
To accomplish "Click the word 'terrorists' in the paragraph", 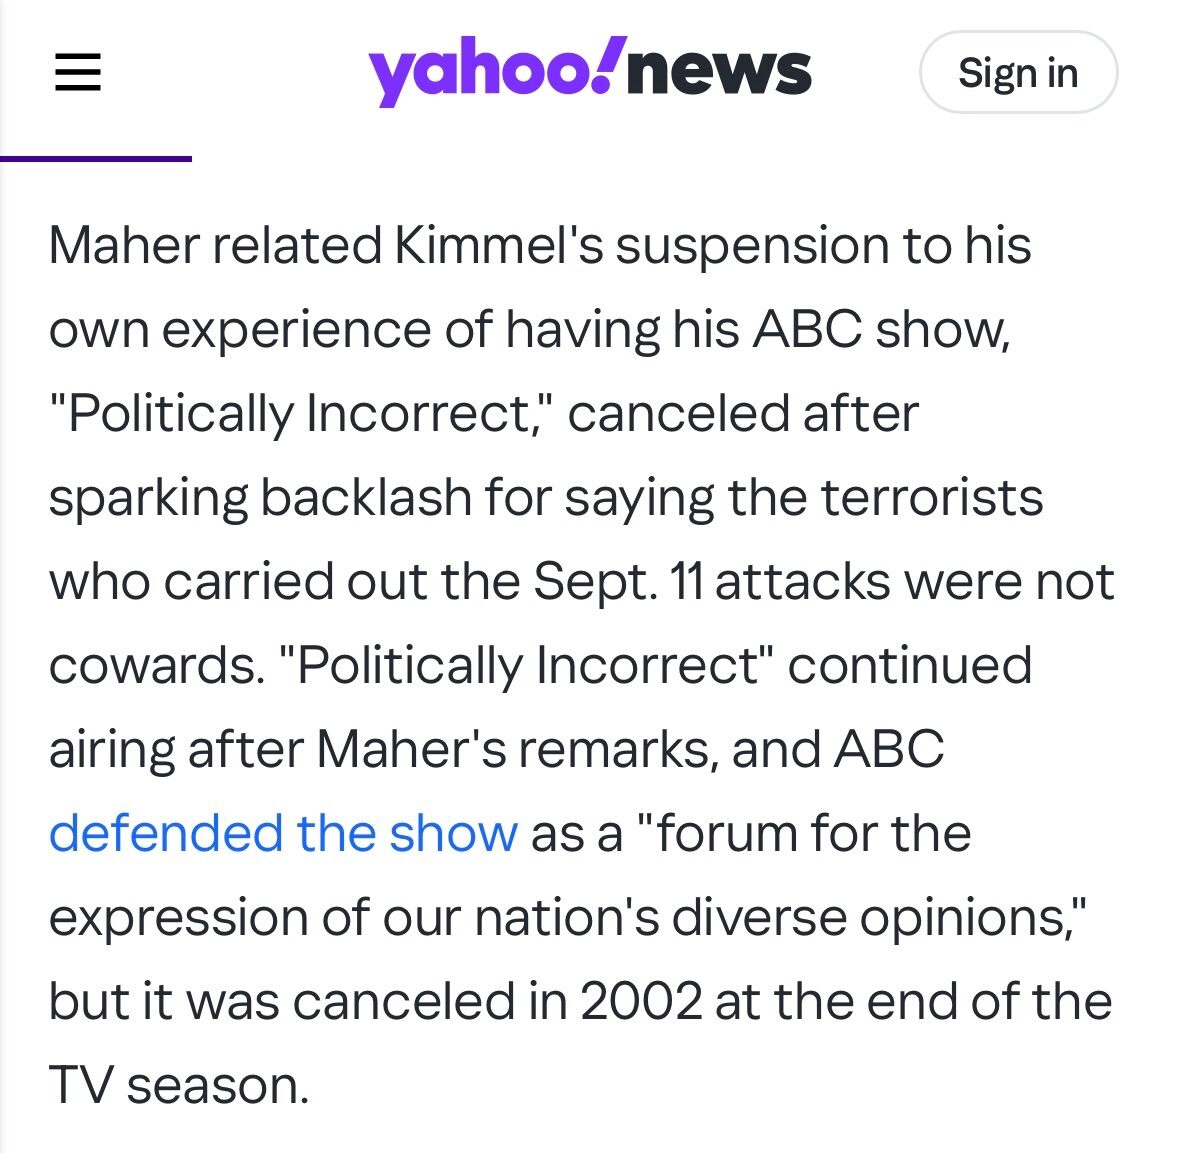I will click(x=932, y=498).
